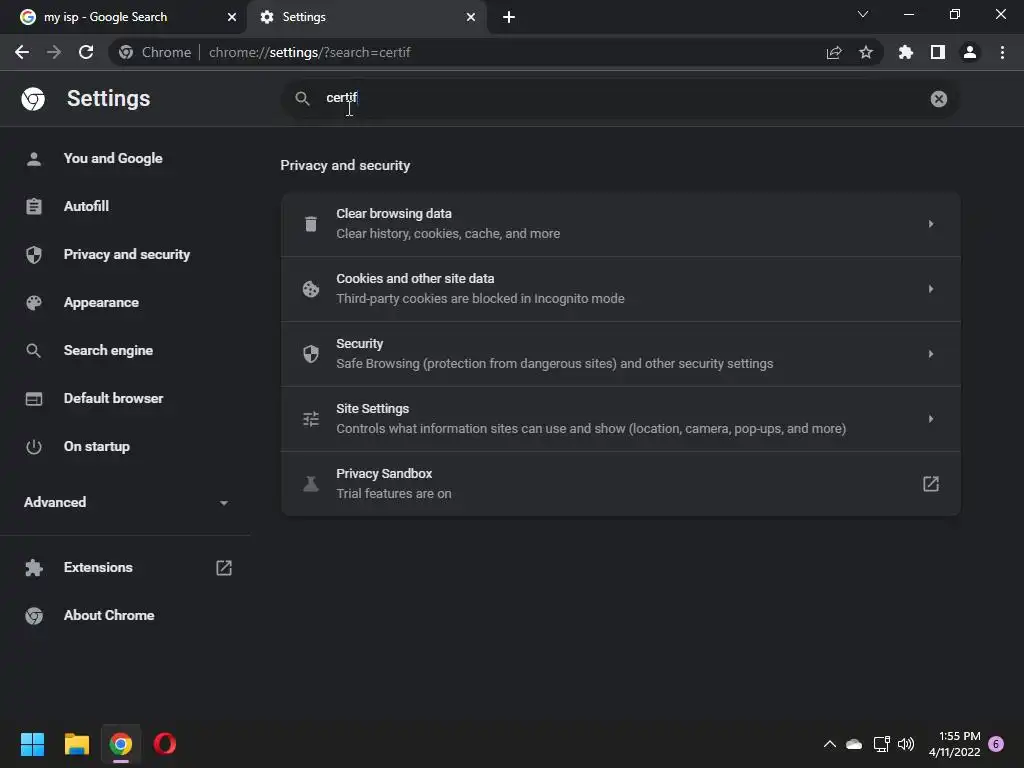Launch Opera from the taskbar
The image size is (1024, 768).
tap(165, 744)
